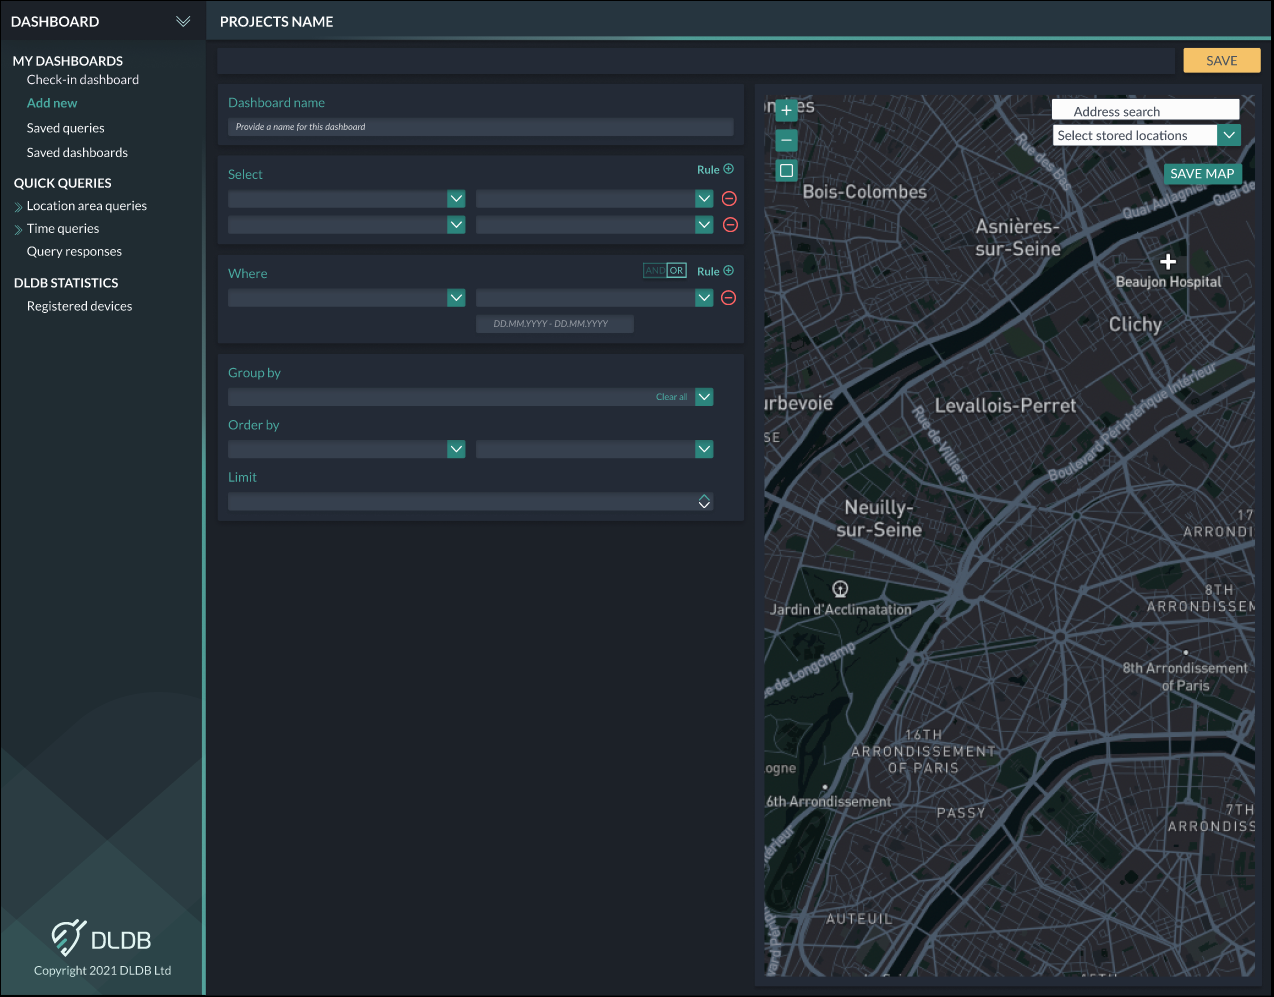The height and width of the screenshot is (997, 1274).
Task: Click the Neuilly-sur-Seine map label
Action: tap(879, 519)
